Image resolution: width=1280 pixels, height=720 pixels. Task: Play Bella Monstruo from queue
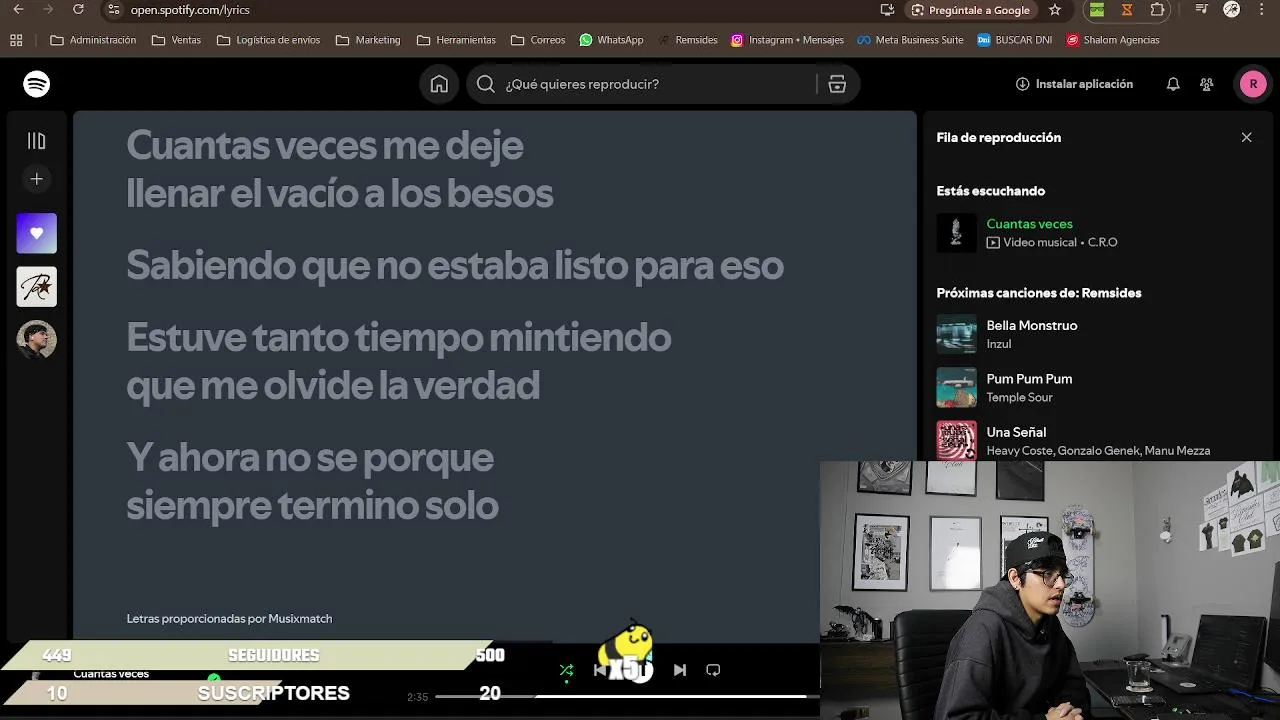coord(1031,325)
